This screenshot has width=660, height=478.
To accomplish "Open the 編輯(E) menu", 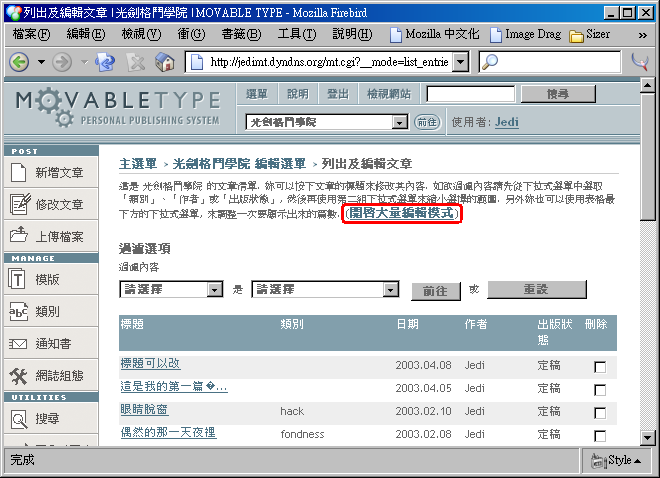I will tap(86, 34).
